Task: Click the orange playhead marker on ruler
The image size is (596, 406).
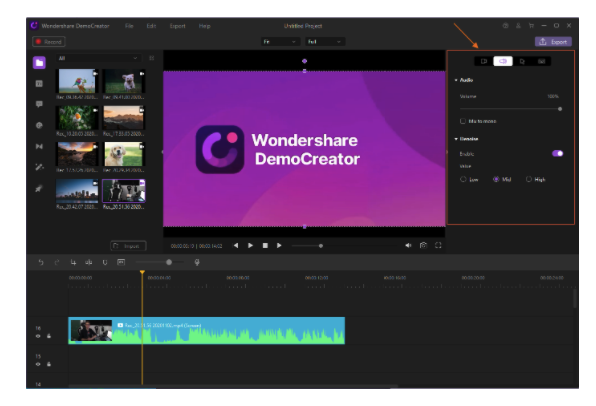Action: pyautogui.click(x=142, y=272)
